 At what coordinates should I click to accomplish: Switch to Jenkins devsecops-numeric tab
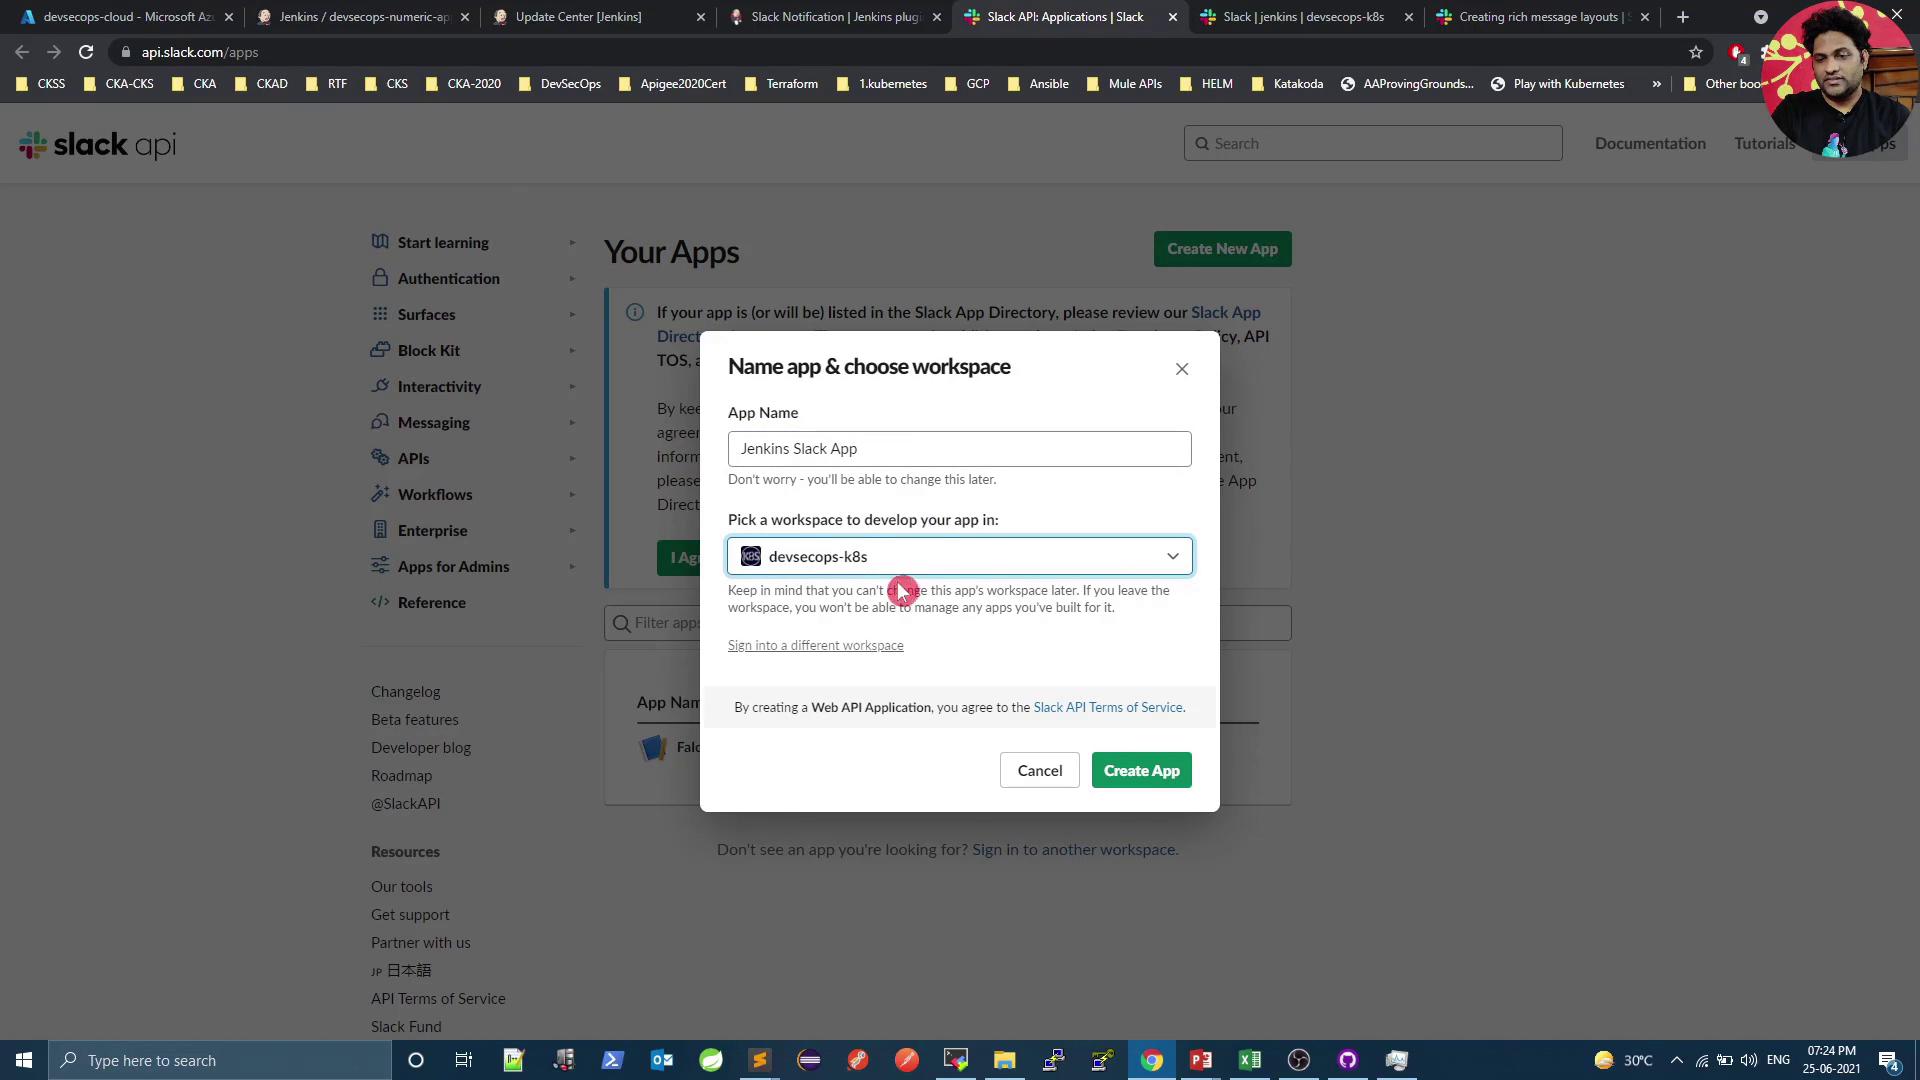[x=360, y=17]
